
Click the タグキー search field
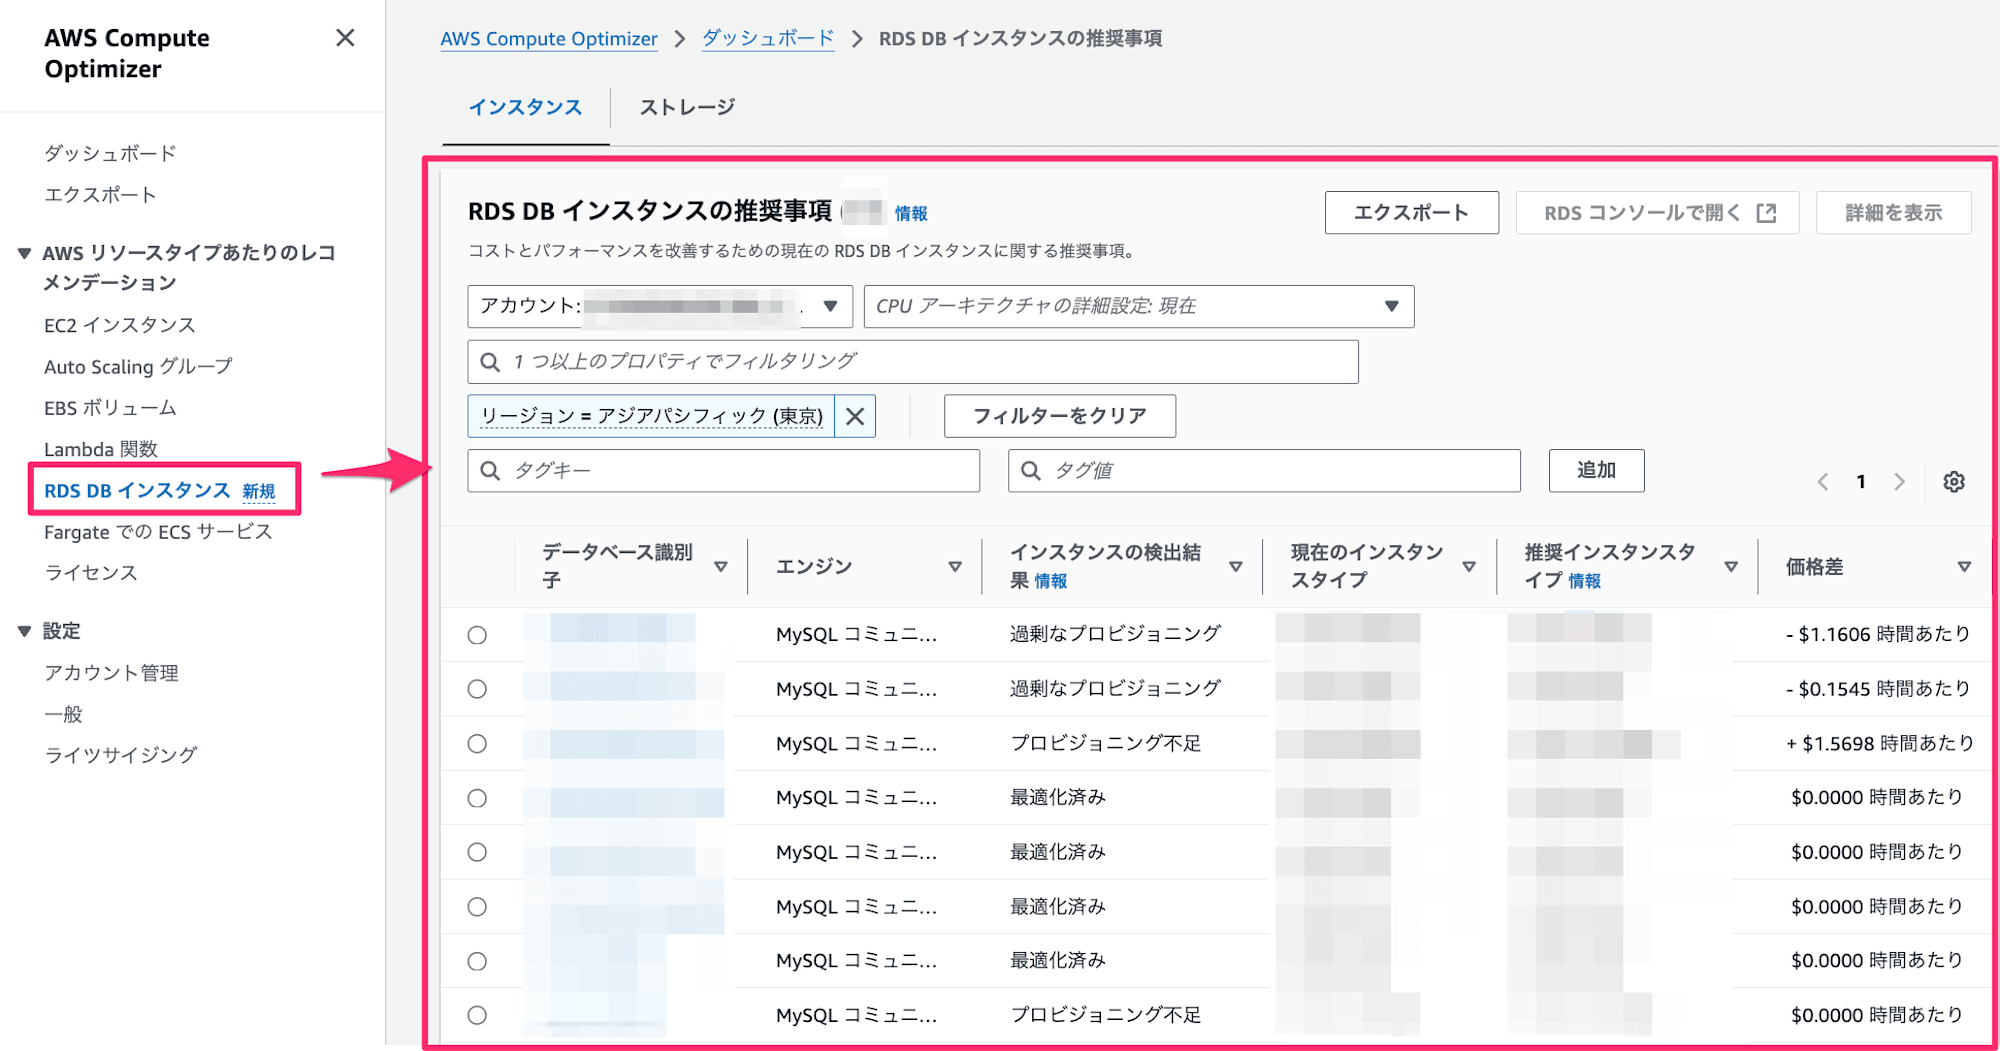[x=724, y=471]
